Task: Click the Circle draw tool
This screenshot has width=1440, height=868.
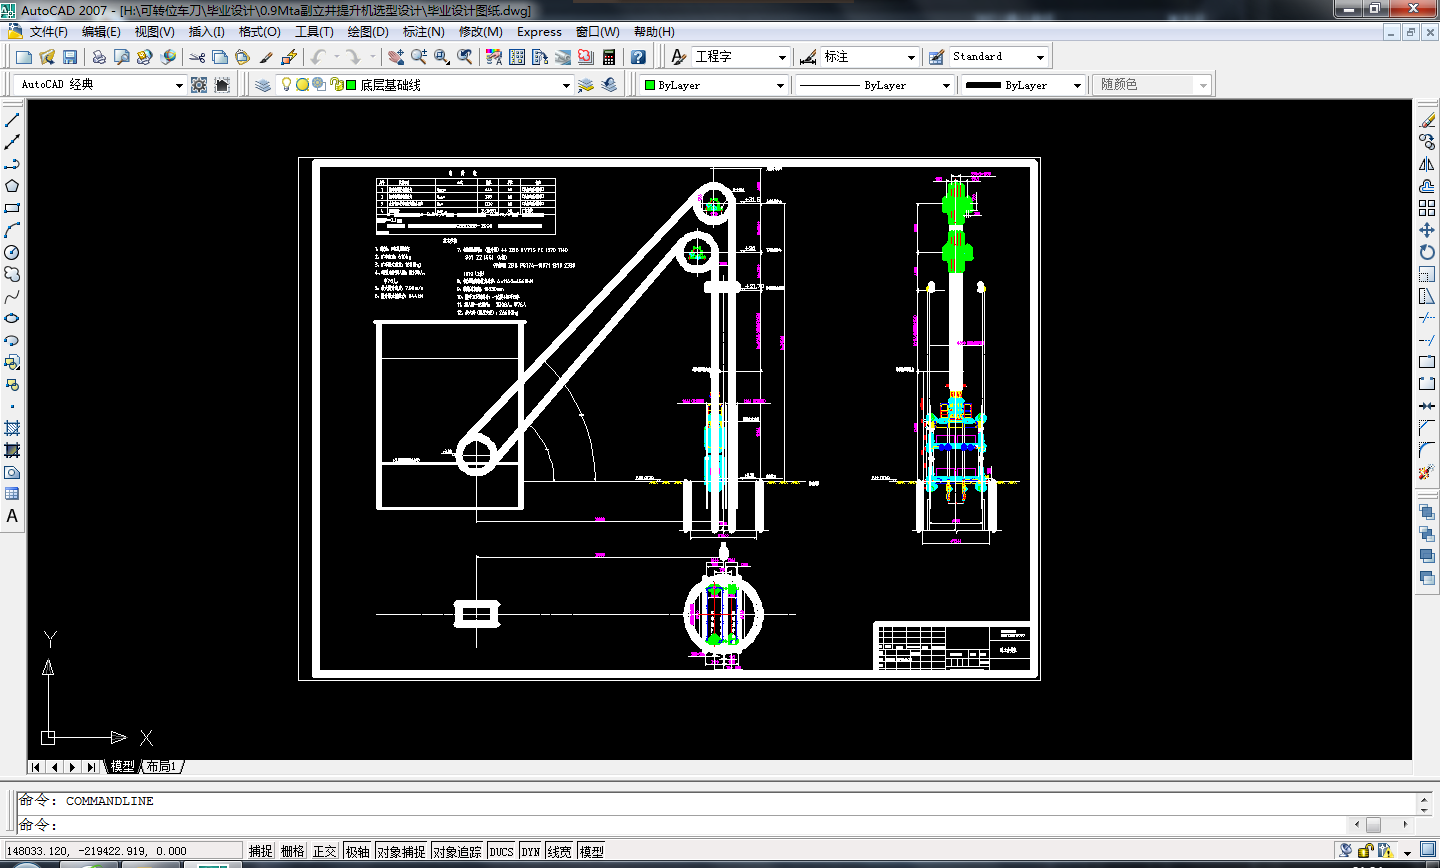Action: click(x=12, y=252)
